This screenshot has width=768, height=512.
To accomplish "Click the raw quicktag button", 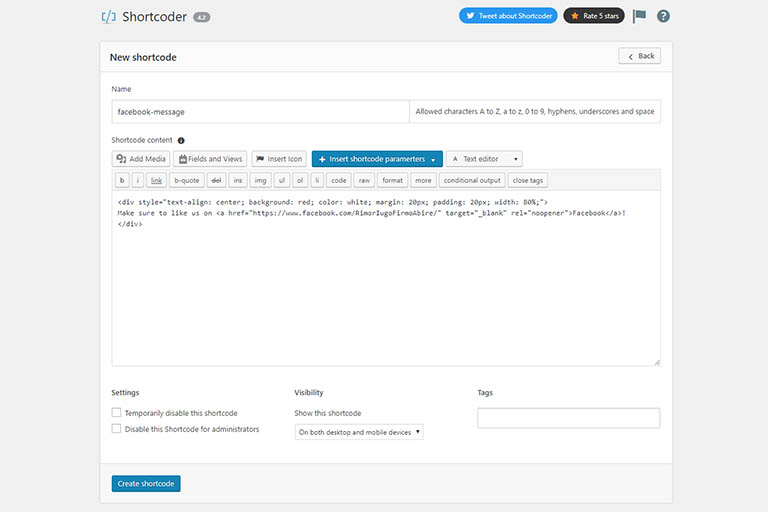I will (364, 180).
